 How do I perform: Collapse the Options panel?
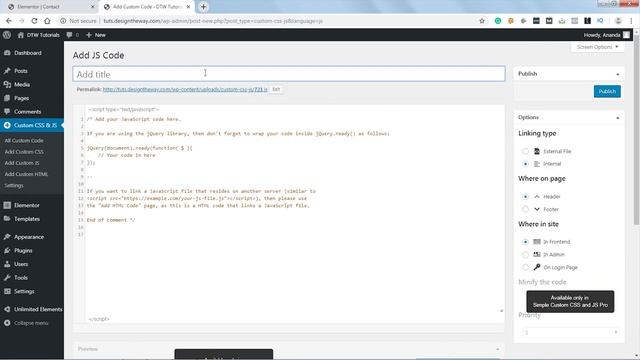618,118
